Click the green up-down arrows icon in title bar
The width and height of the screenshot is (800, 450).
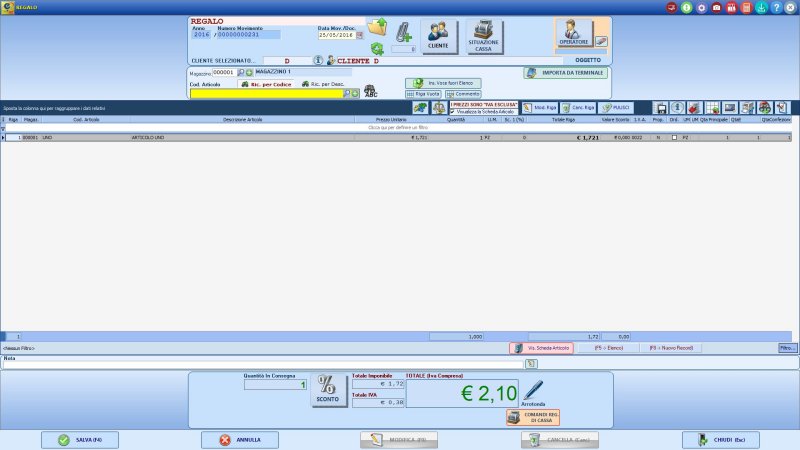tap(687, 8)
